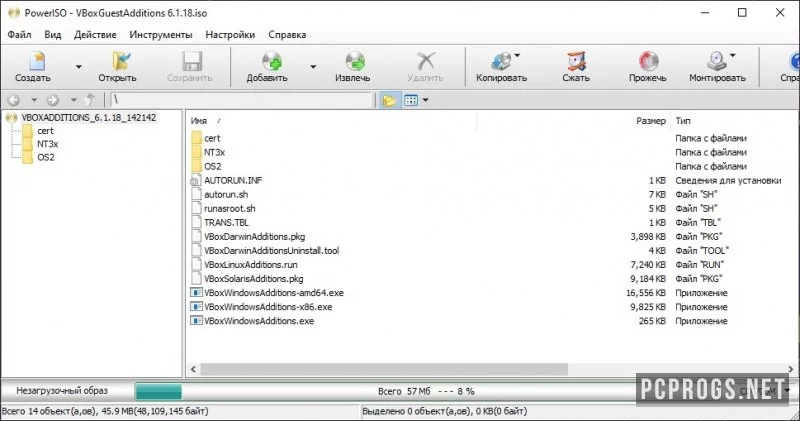Click Сведения для установки type cell
This screenshot has height=421, width=800.
pos(728,181)
